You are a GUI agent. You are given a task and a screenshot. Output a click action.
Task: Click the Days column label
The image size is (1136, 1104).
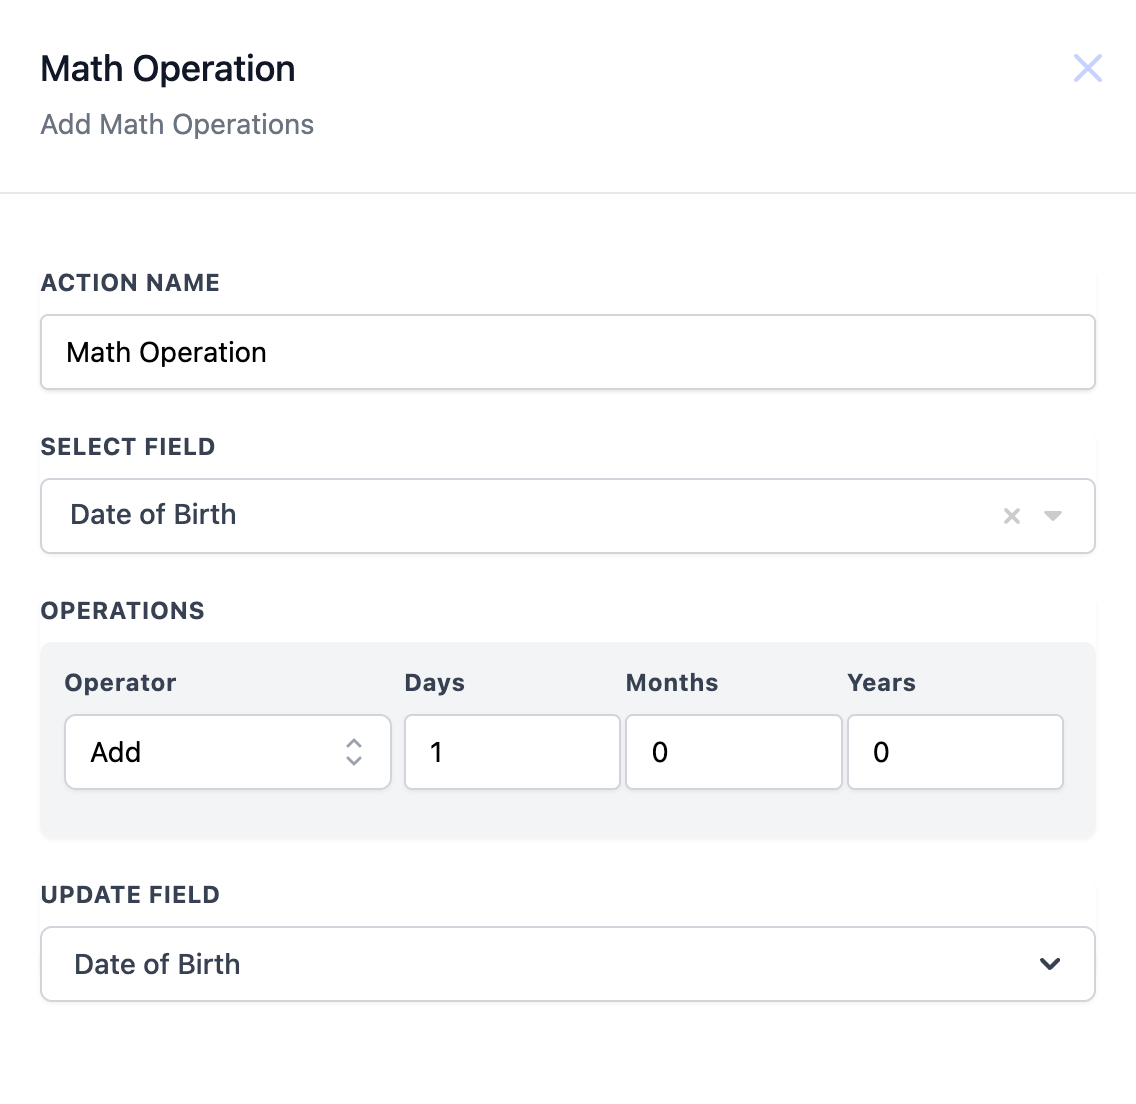434,683
